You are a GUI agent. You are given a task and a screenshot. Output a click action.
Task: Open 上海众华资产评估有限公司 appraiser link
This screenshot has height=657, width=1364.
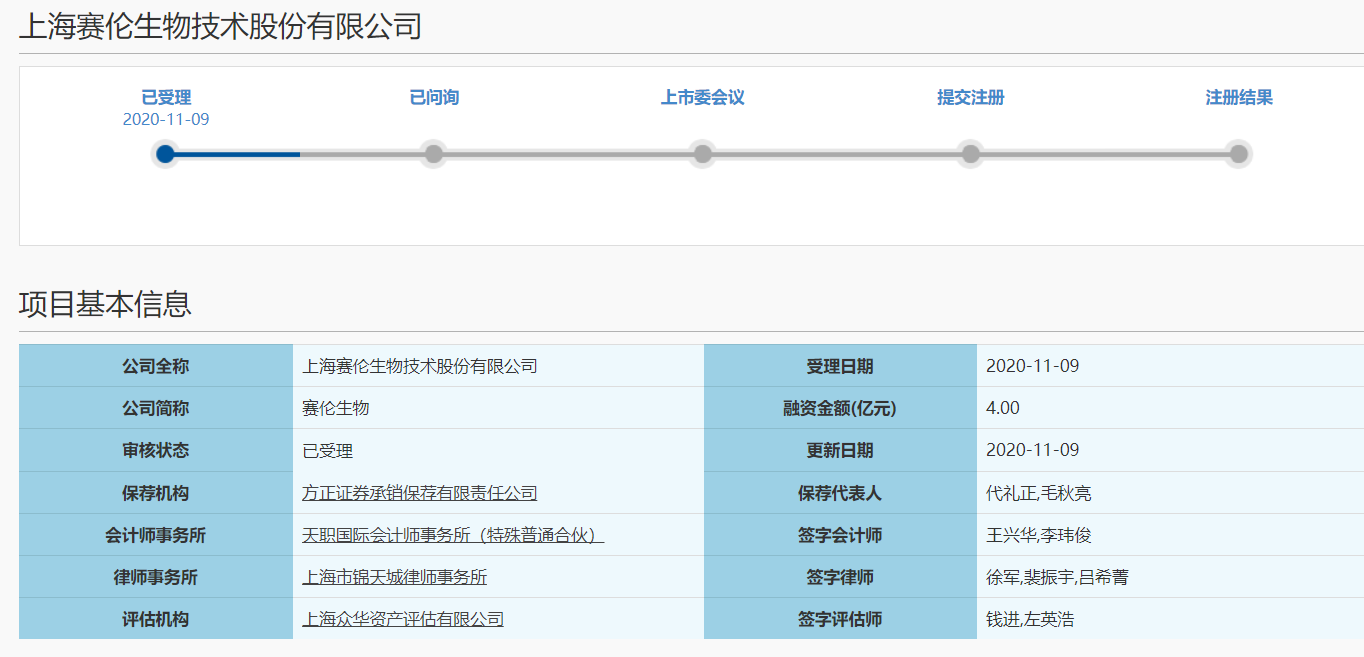click(x=403, y=619)
